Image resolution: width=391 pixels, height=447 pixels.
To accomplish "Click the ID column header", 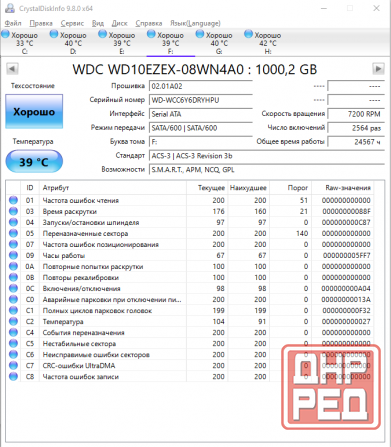I will pos(30,188).
